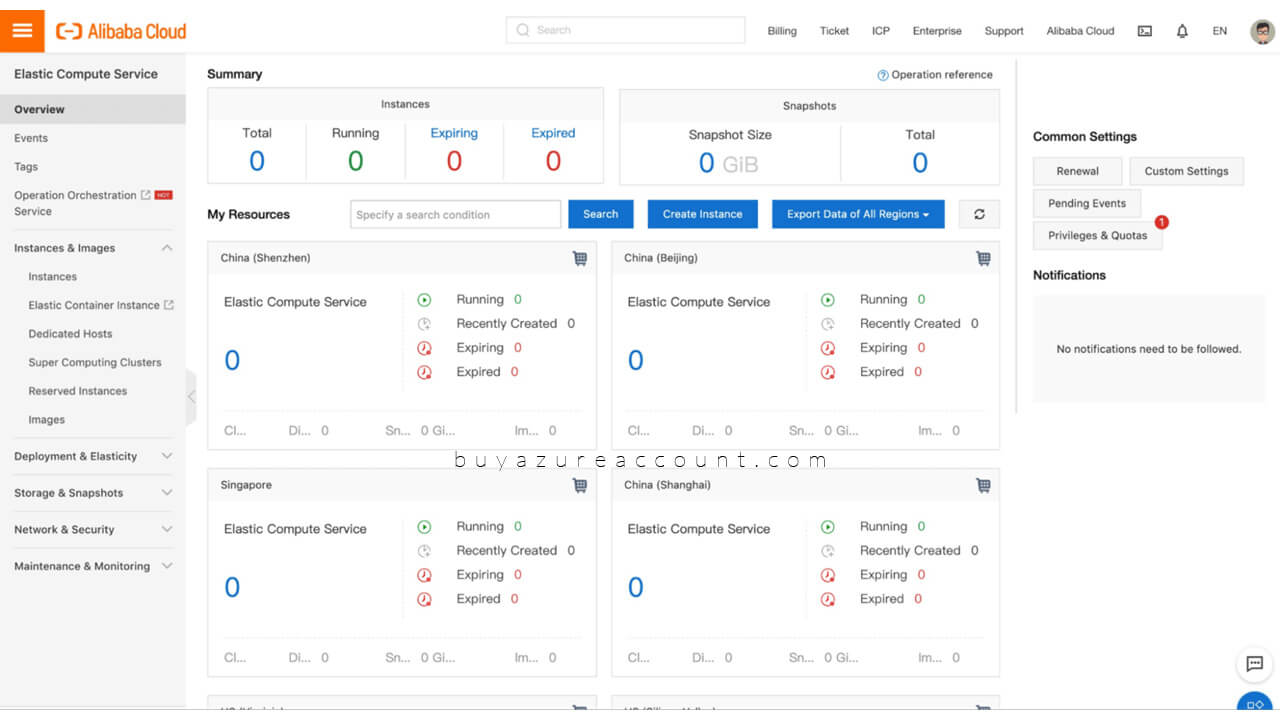
Task: Click the Expired clock icon in Singapore card
Action: coord(424,599)
